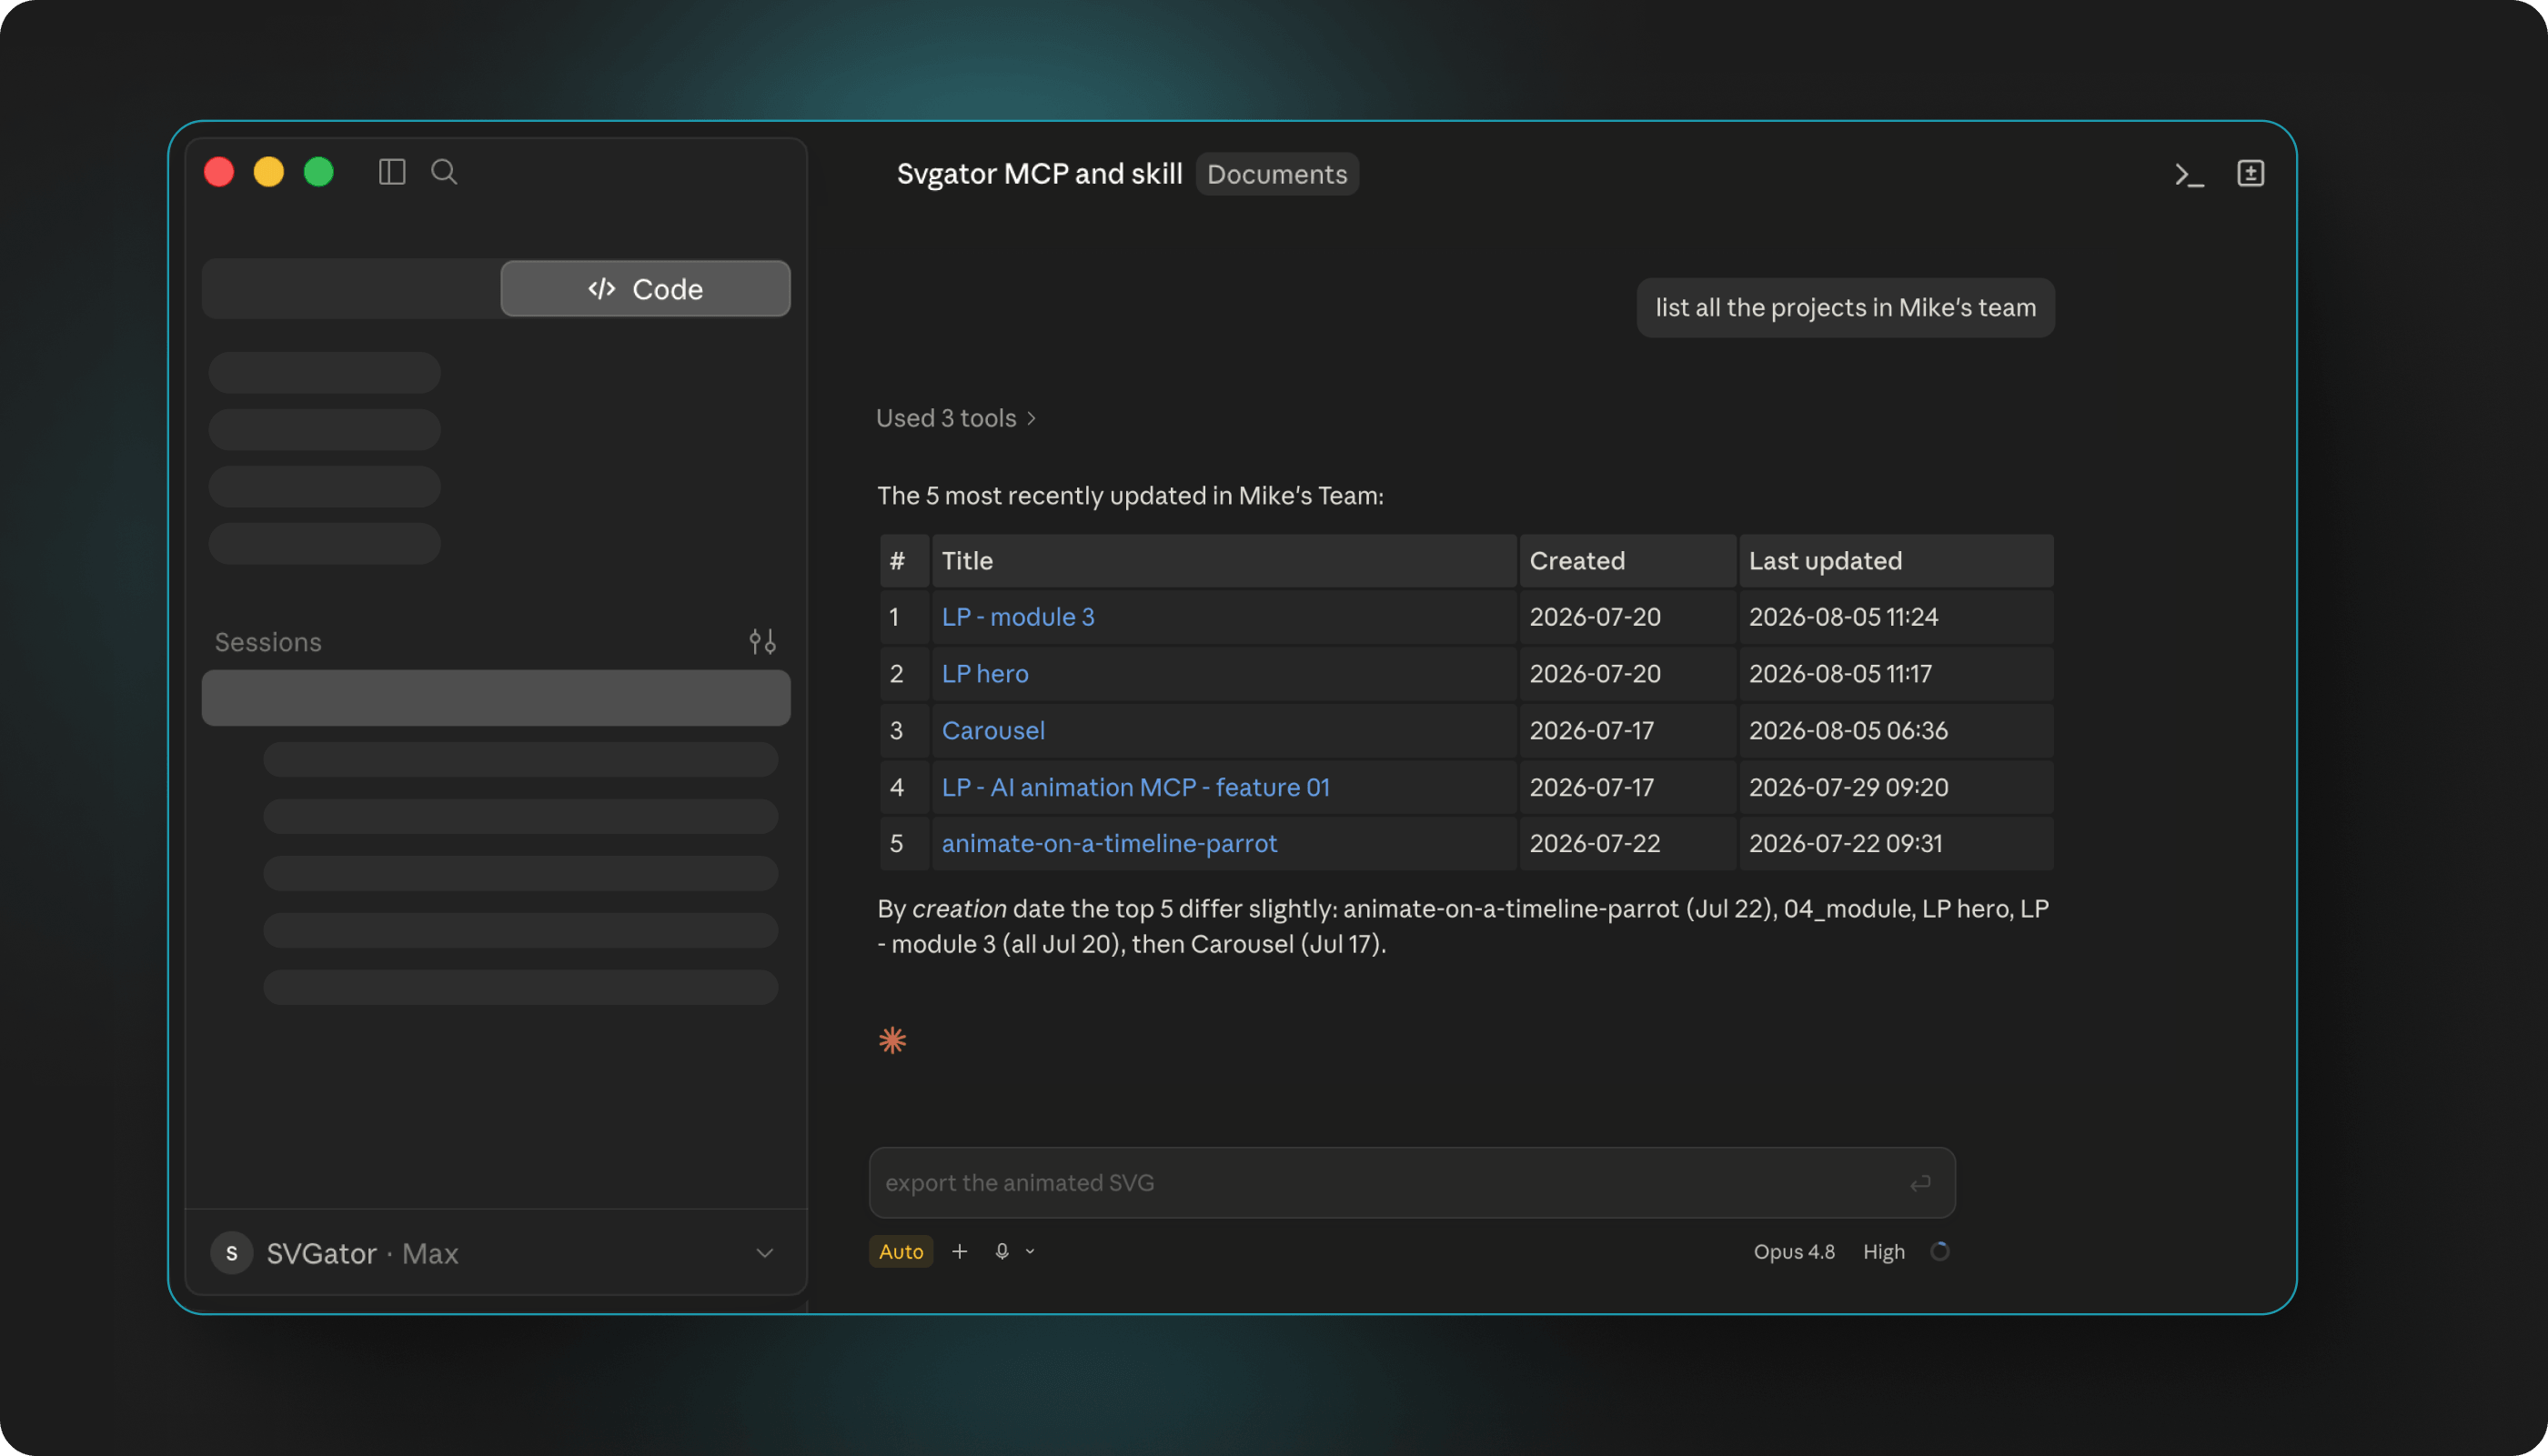Open the LP - module 3 project link
The width and height of the screenshot is (2548, 1456).
click(x=1018, y=617)
